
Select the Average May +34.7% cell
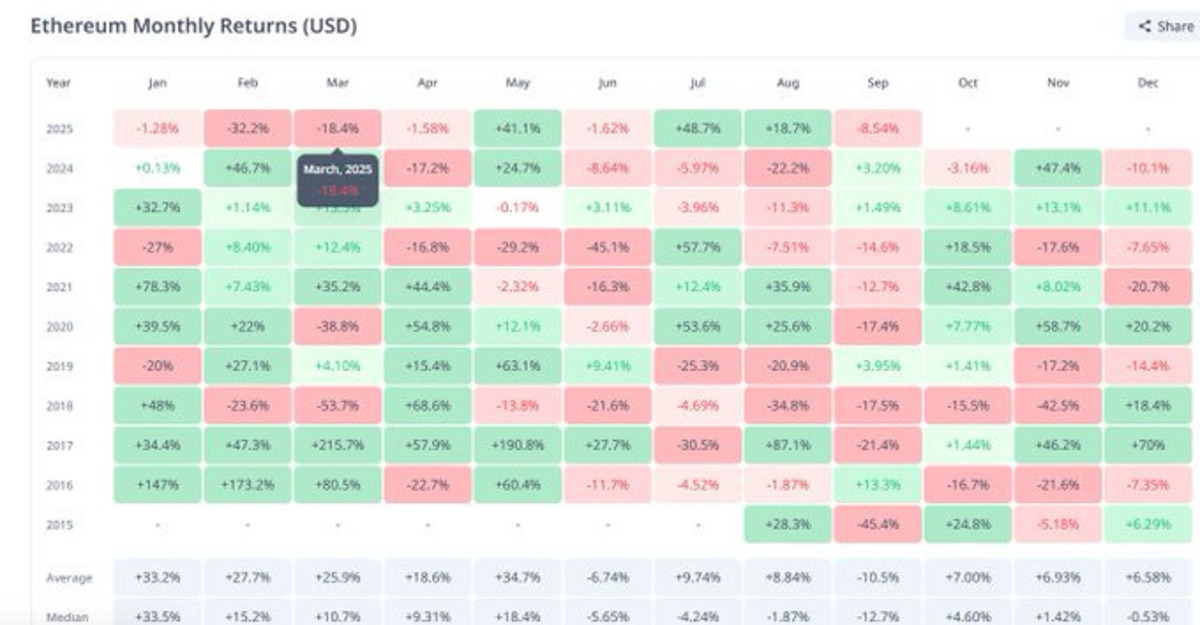tap(517, 578)
